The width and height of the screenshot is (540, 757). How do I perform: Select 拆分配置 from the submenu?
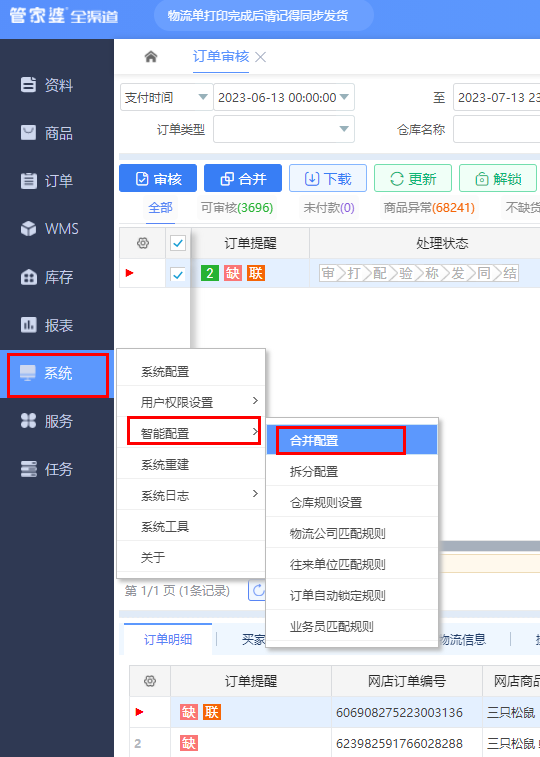pos(352,471)
